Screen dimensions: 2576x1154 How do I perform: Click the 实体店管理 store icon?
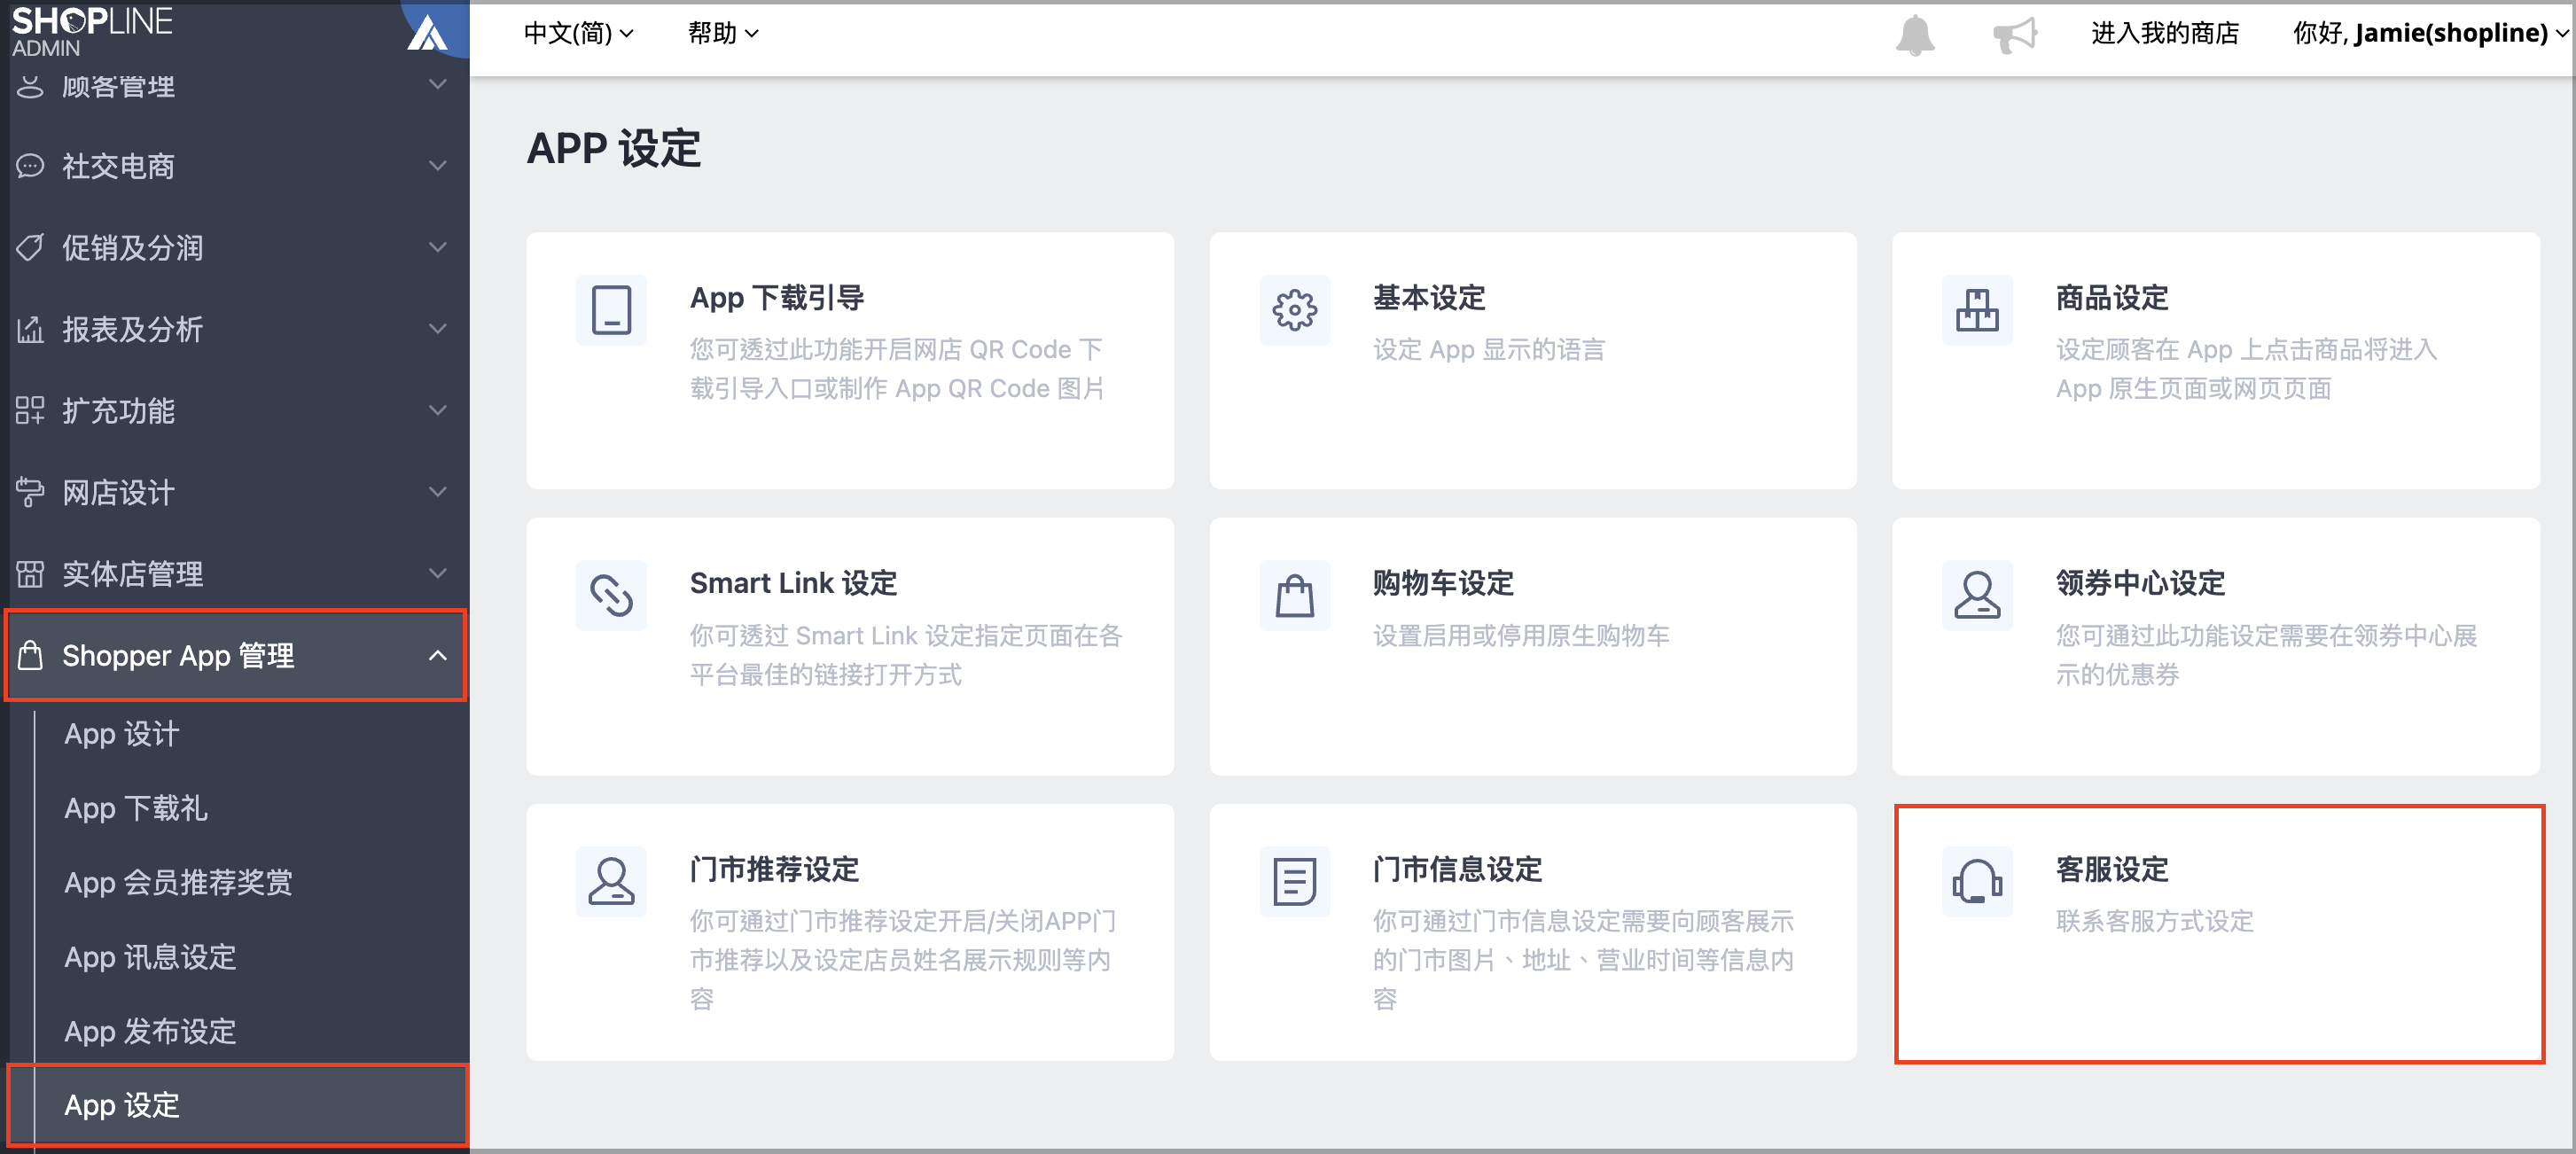(x=30, y=573)
